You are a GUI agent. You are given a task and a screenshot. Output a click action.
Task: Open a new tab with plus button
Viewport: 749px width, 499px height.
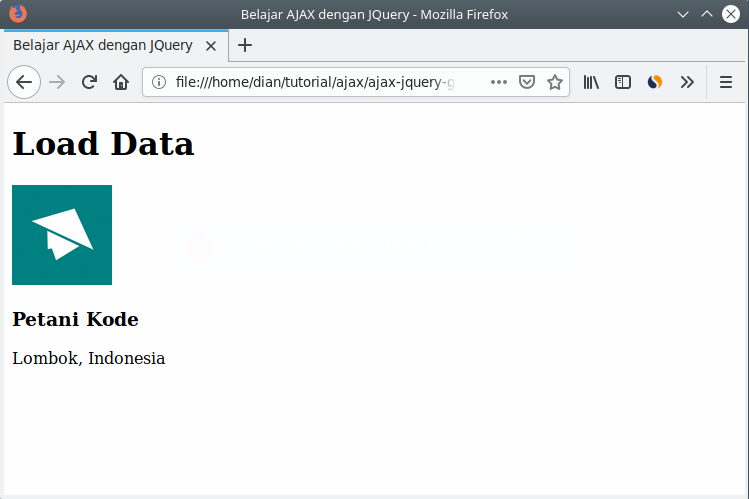pyautogui.click(x=245, y=45)
